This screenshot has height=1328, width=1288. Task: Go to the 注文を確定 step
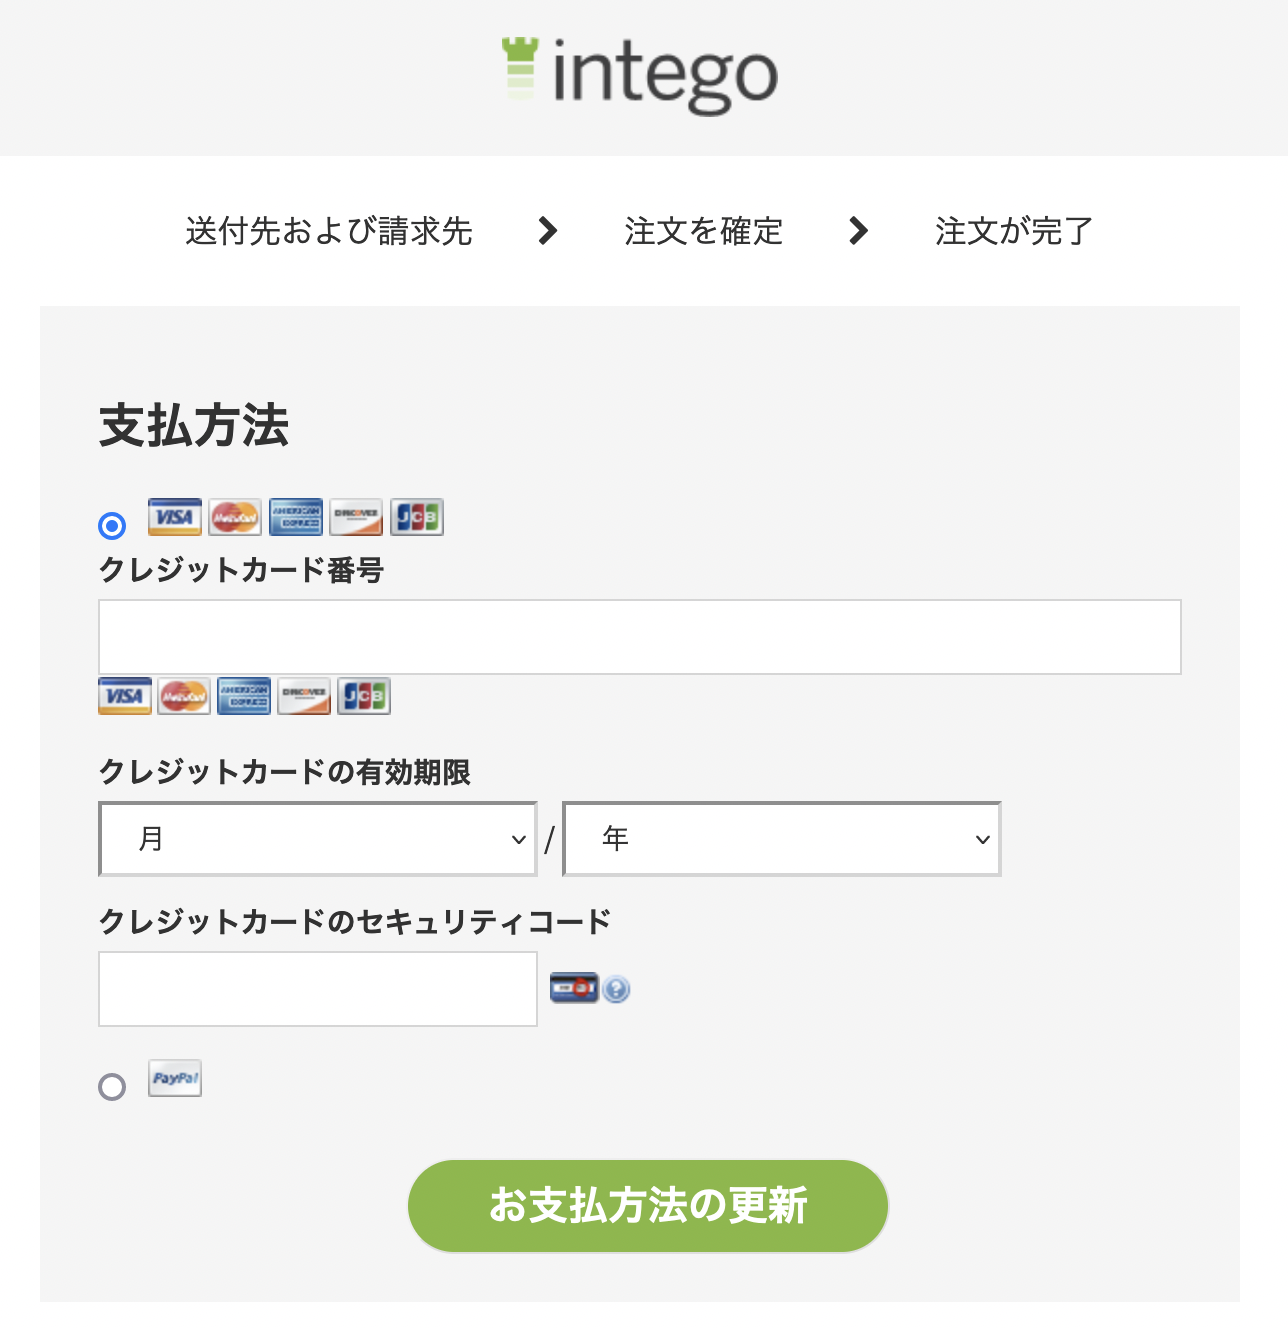(x=703, y=231)
